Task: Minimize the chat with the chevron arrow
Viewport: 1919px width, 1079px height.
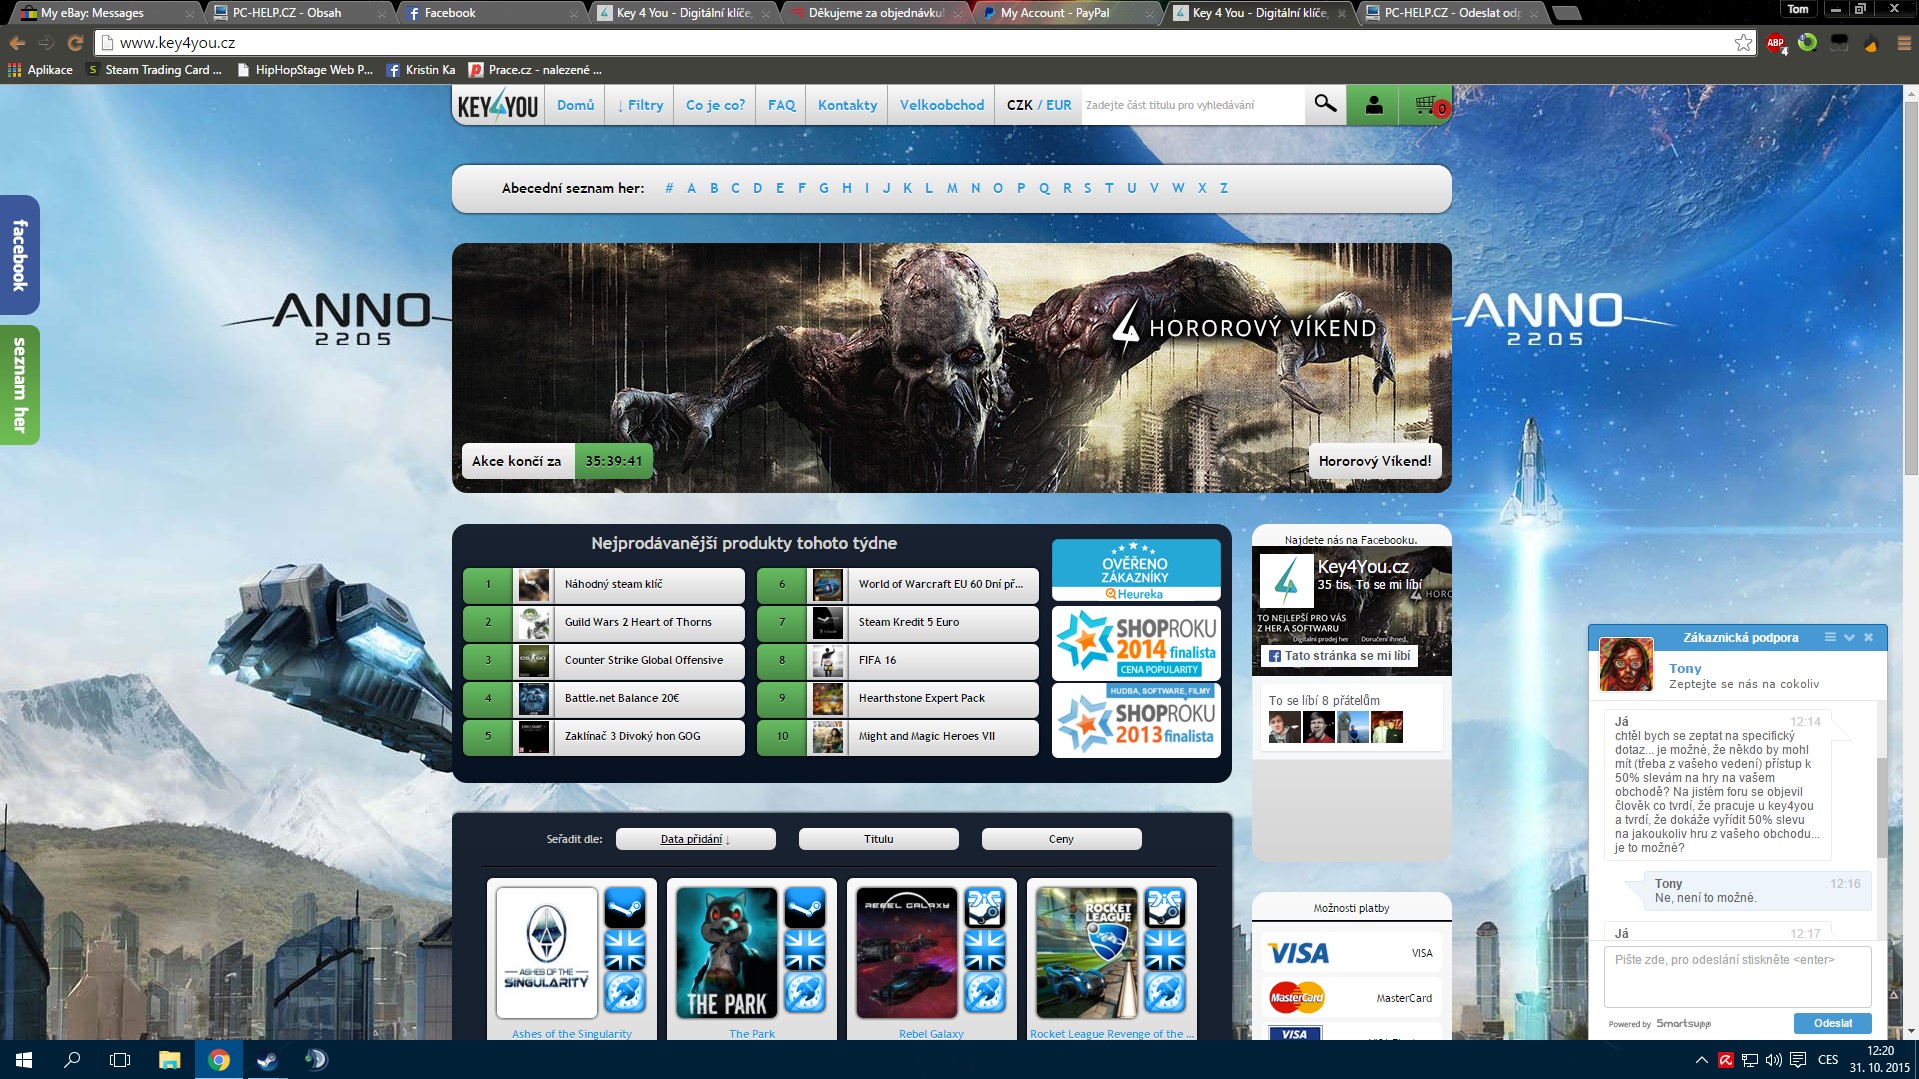Action: tap(1849, 637)
